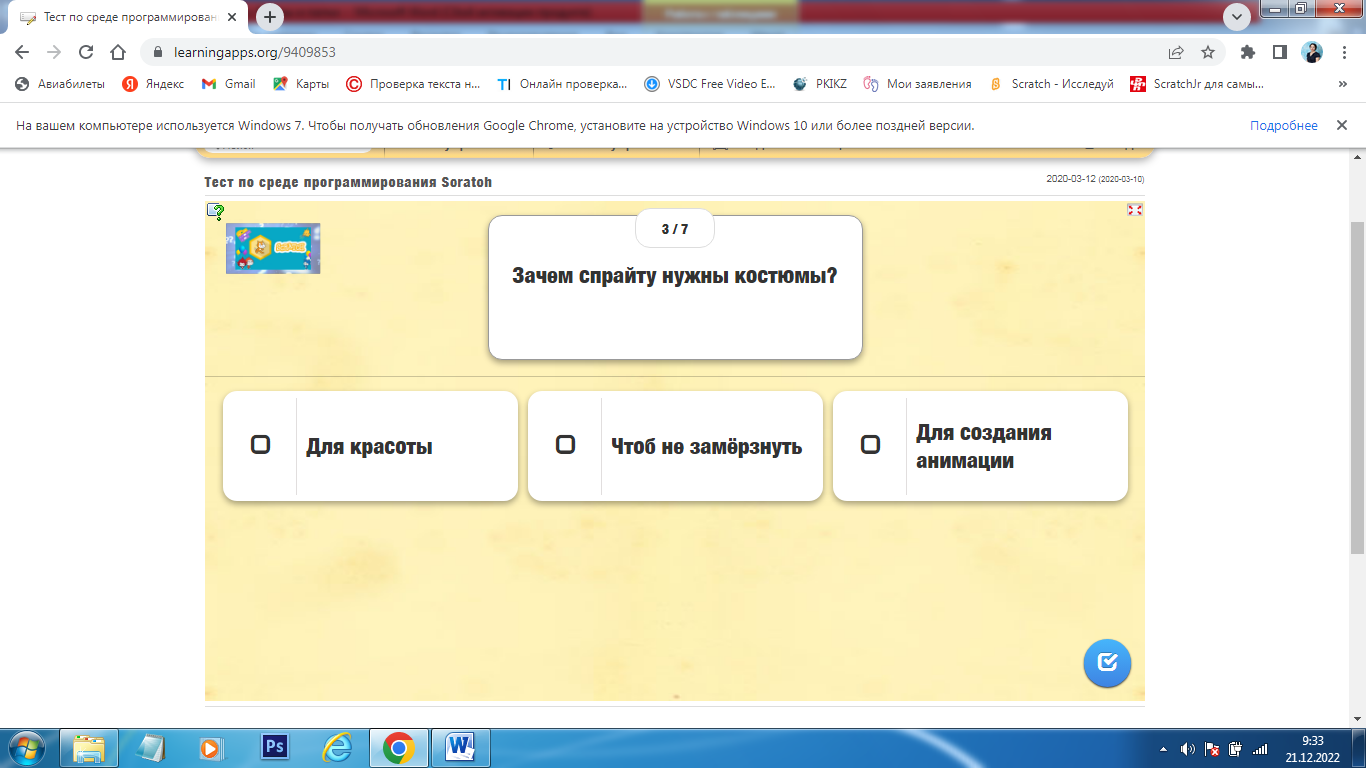Open the Карты bookmark
The image size is (1366, 768).
click(301, 84)
